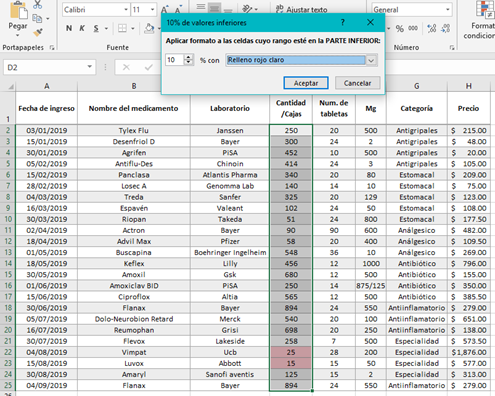Increase font size with large A
This screenshot has width=495, height=396.
pos(164,10)
